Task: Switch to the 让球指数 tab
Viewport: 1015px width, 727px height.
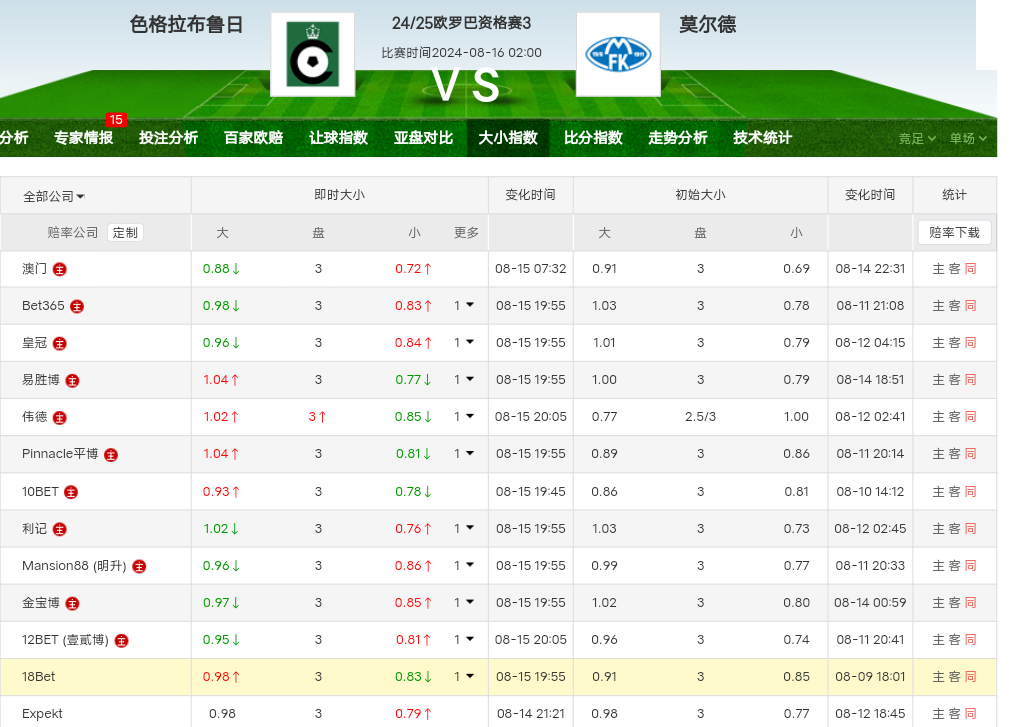Action: click(338, 137)
